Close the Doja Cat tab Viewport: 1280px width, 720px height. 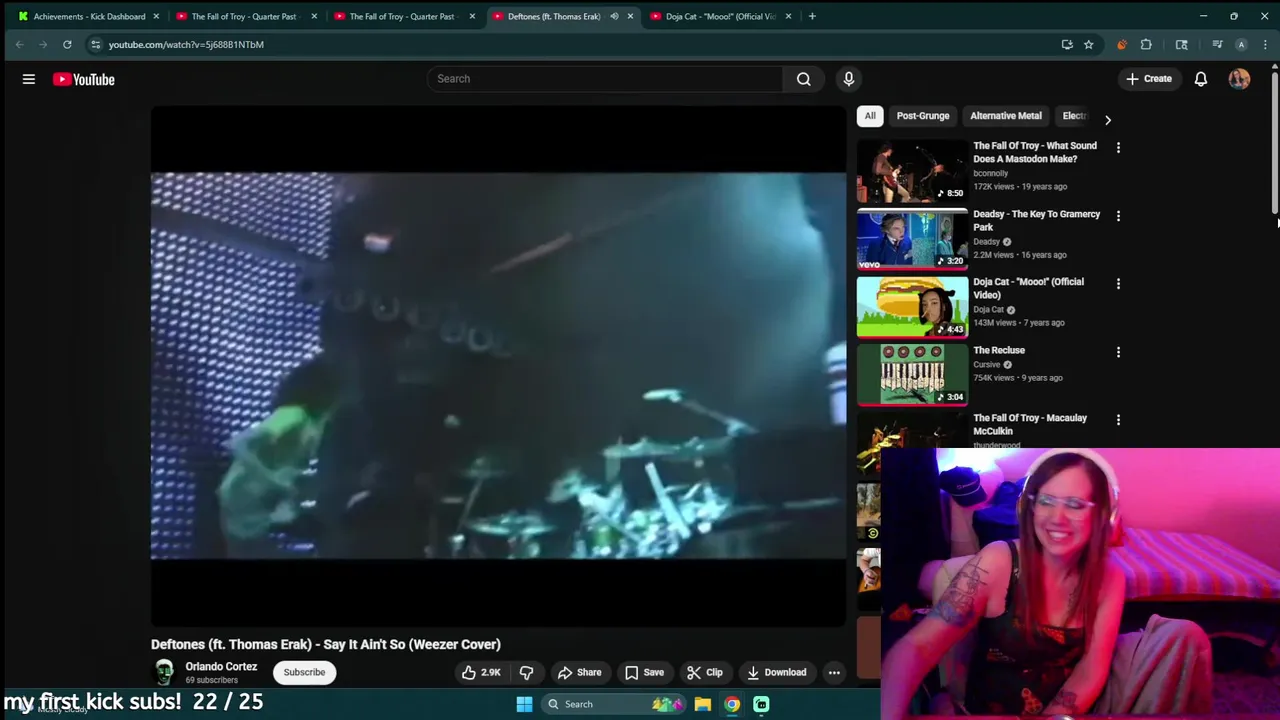tap(788, 16)
